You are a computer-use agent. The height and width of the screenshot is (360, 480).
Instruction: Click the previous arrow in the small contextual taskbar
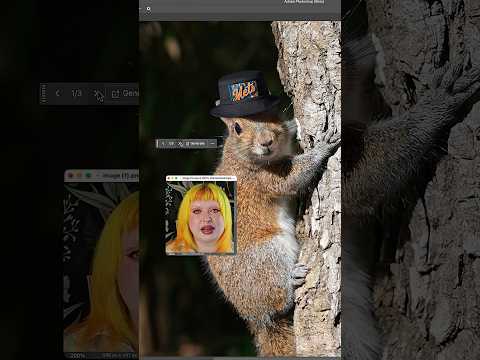click(163, 143)
